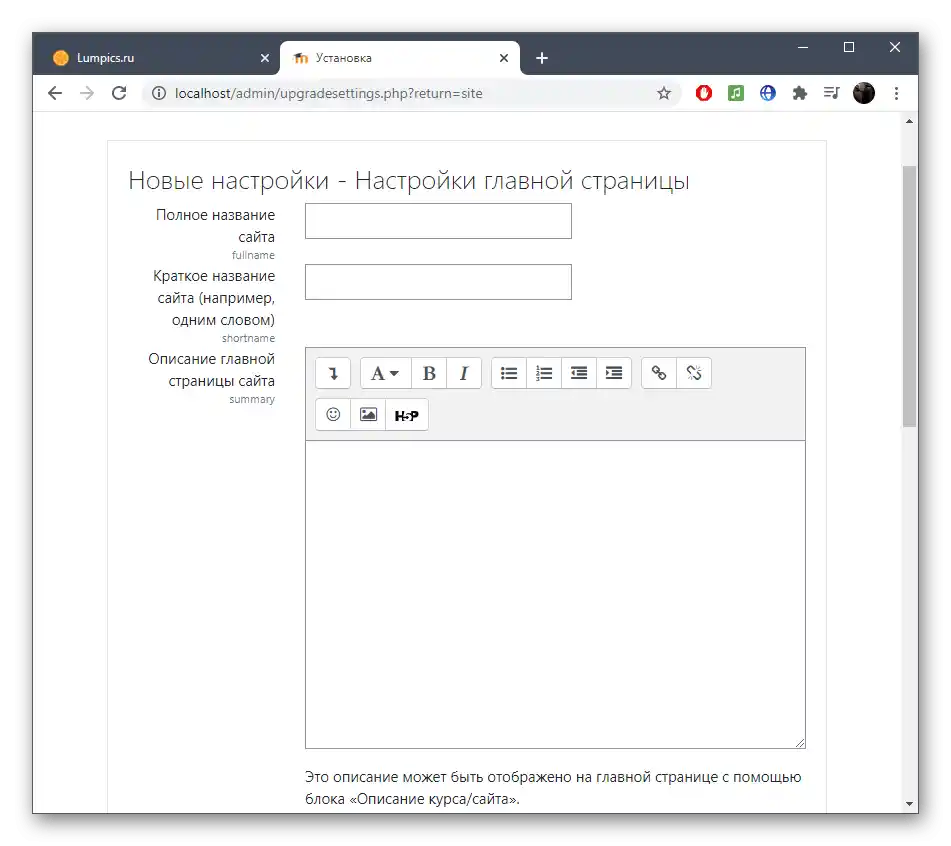This screenshot has height=846, width=951.
Task: Switch to the Lumpics.ru browser tab
Action: pos(158,58)
